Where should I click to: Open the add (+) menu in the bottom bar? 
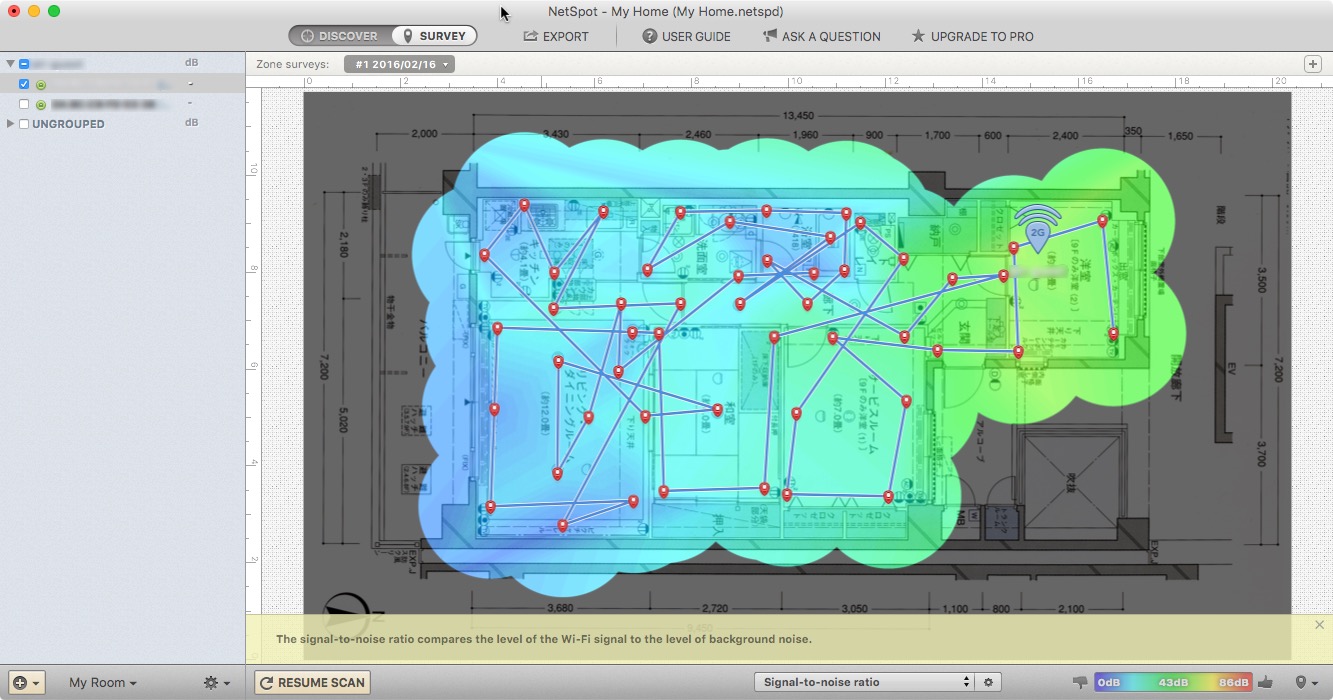[x=27, y=683]
